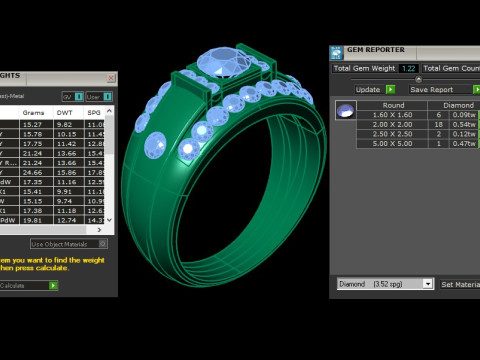Click the weights table scroll right arrow
The image size is (480, 360).
click(99, 230)
